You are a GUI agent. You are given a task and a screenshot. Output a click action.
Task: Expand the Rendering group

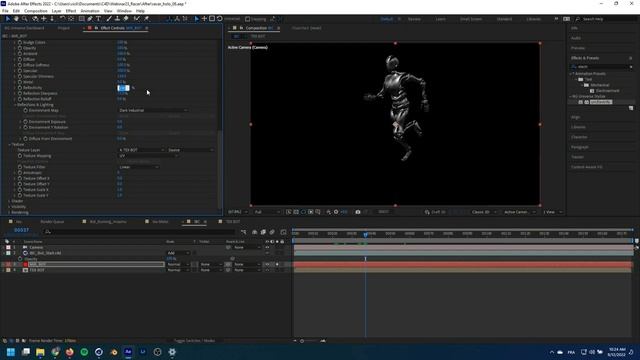click(9, 212)
